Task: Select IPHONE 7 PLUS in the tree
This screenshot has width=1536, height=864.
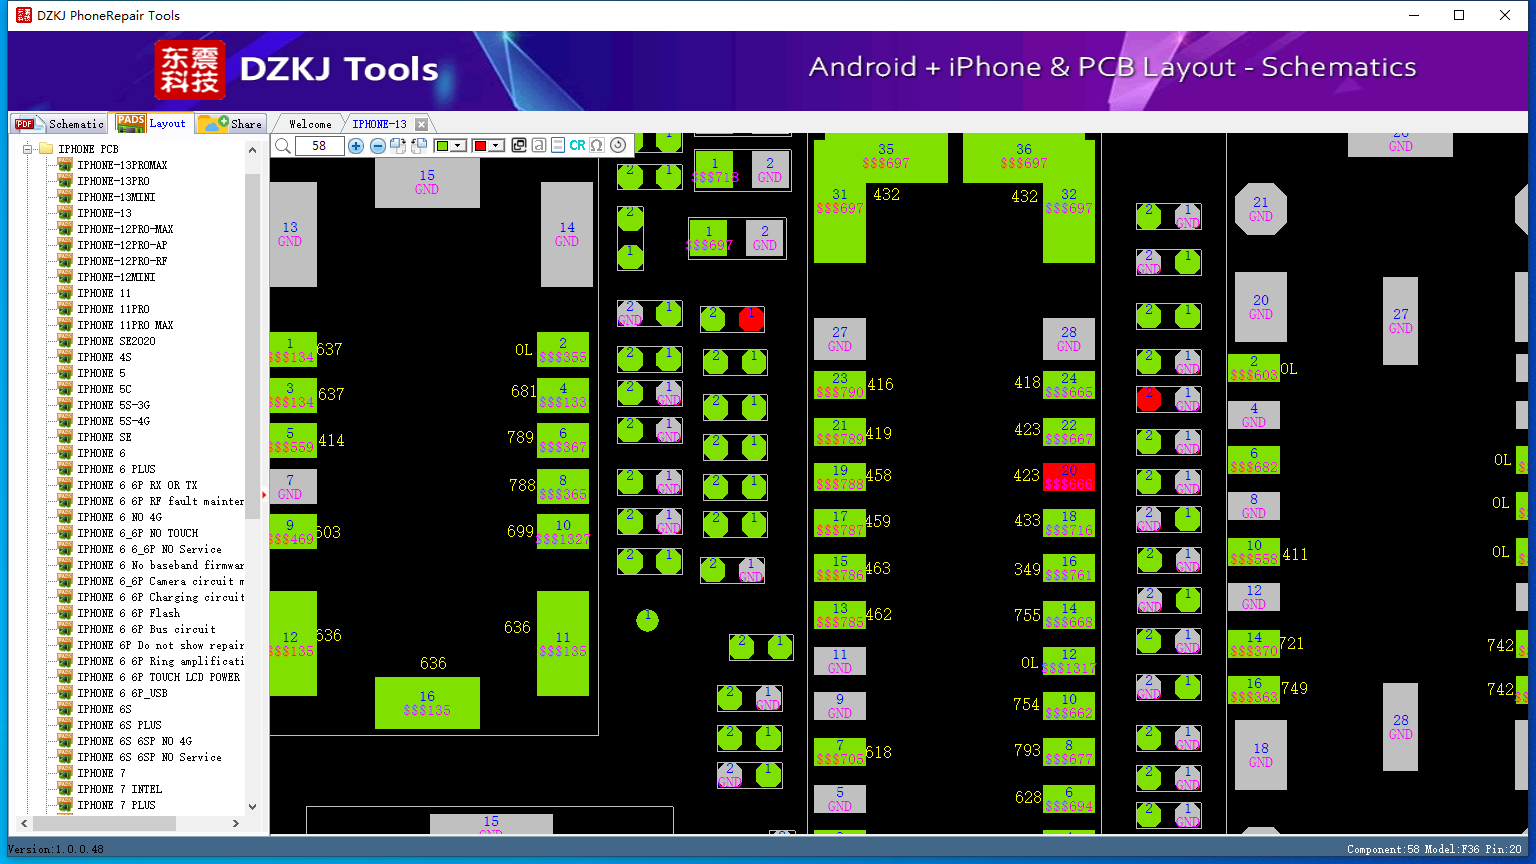Action: click(x=116, y=805)
